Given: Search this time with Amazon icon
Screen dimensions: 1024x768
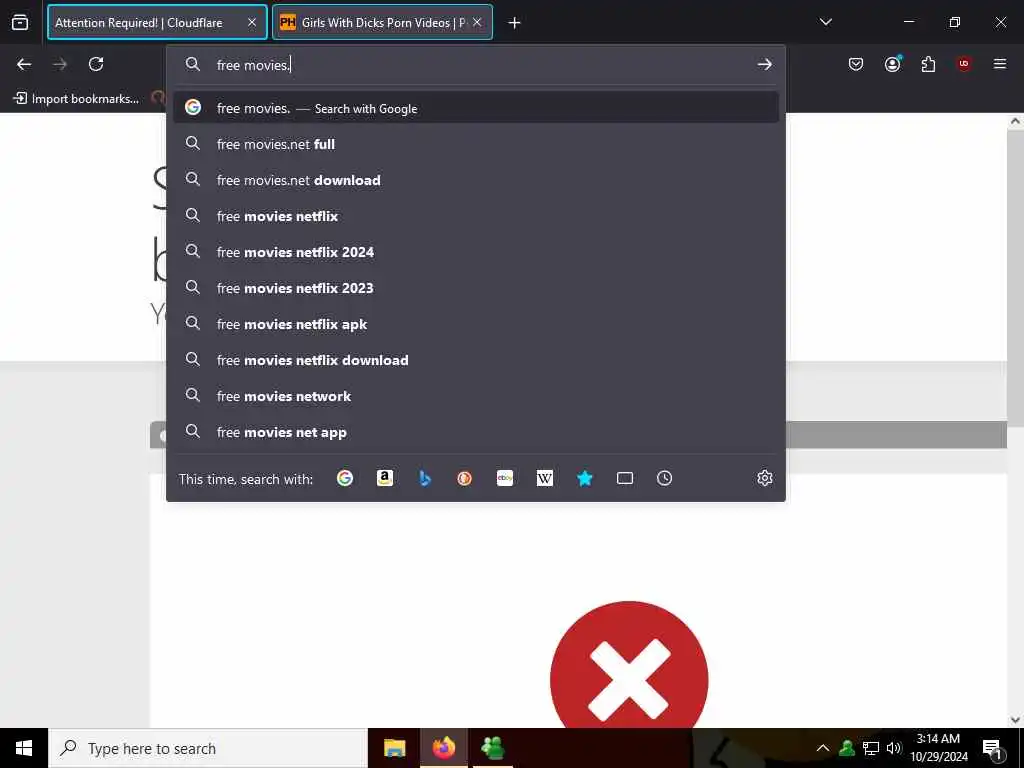Looking at the screenshot, I should [x=385, y=478].
